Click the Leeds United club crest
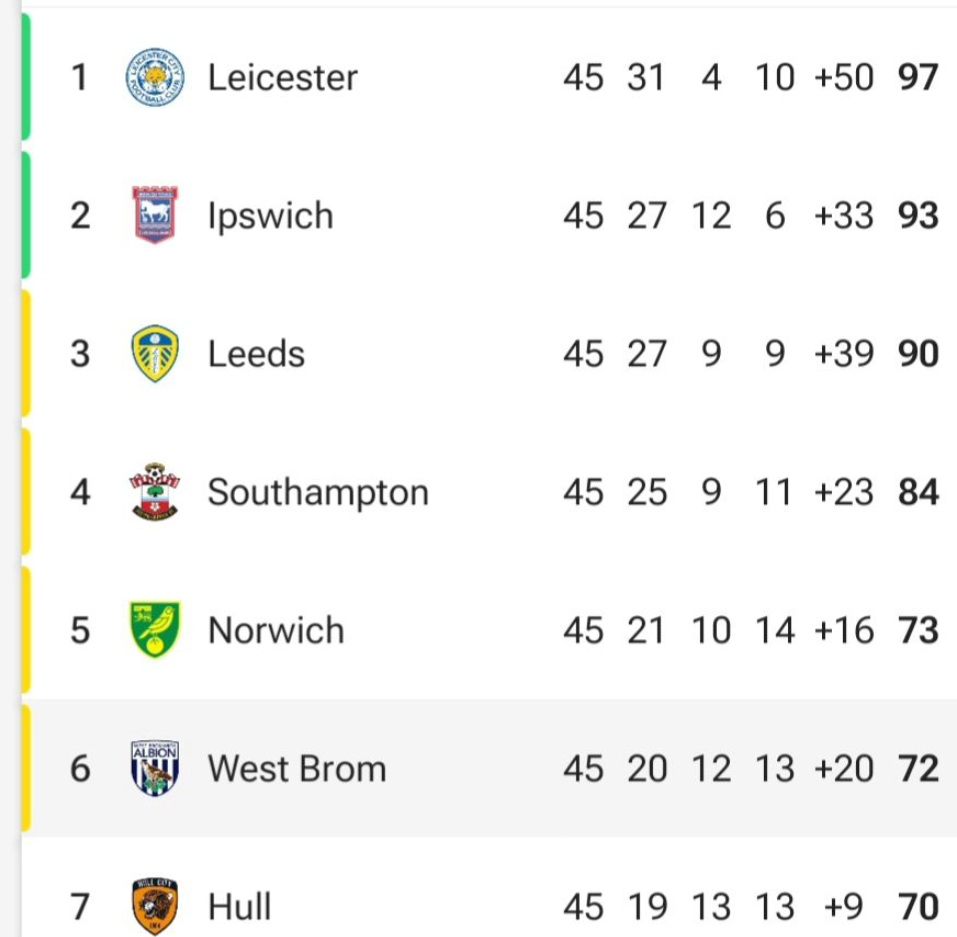Image resolution: width=957 pixels, height=937 pixels. click(x=155, y=353)
